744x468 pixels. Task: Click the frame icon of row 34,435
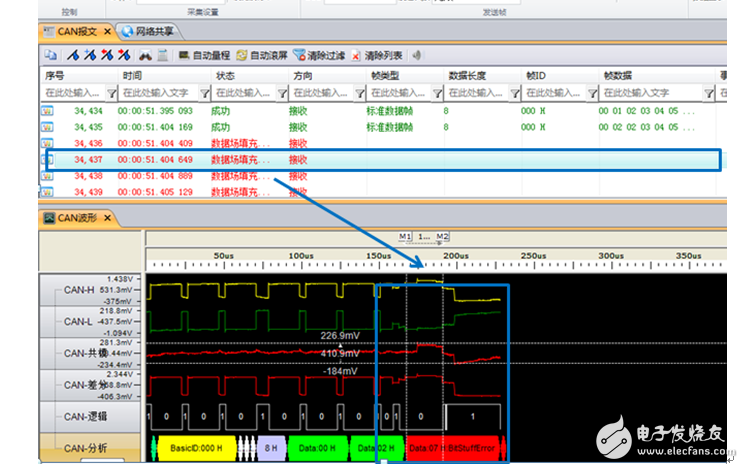[x=47, y=127]
